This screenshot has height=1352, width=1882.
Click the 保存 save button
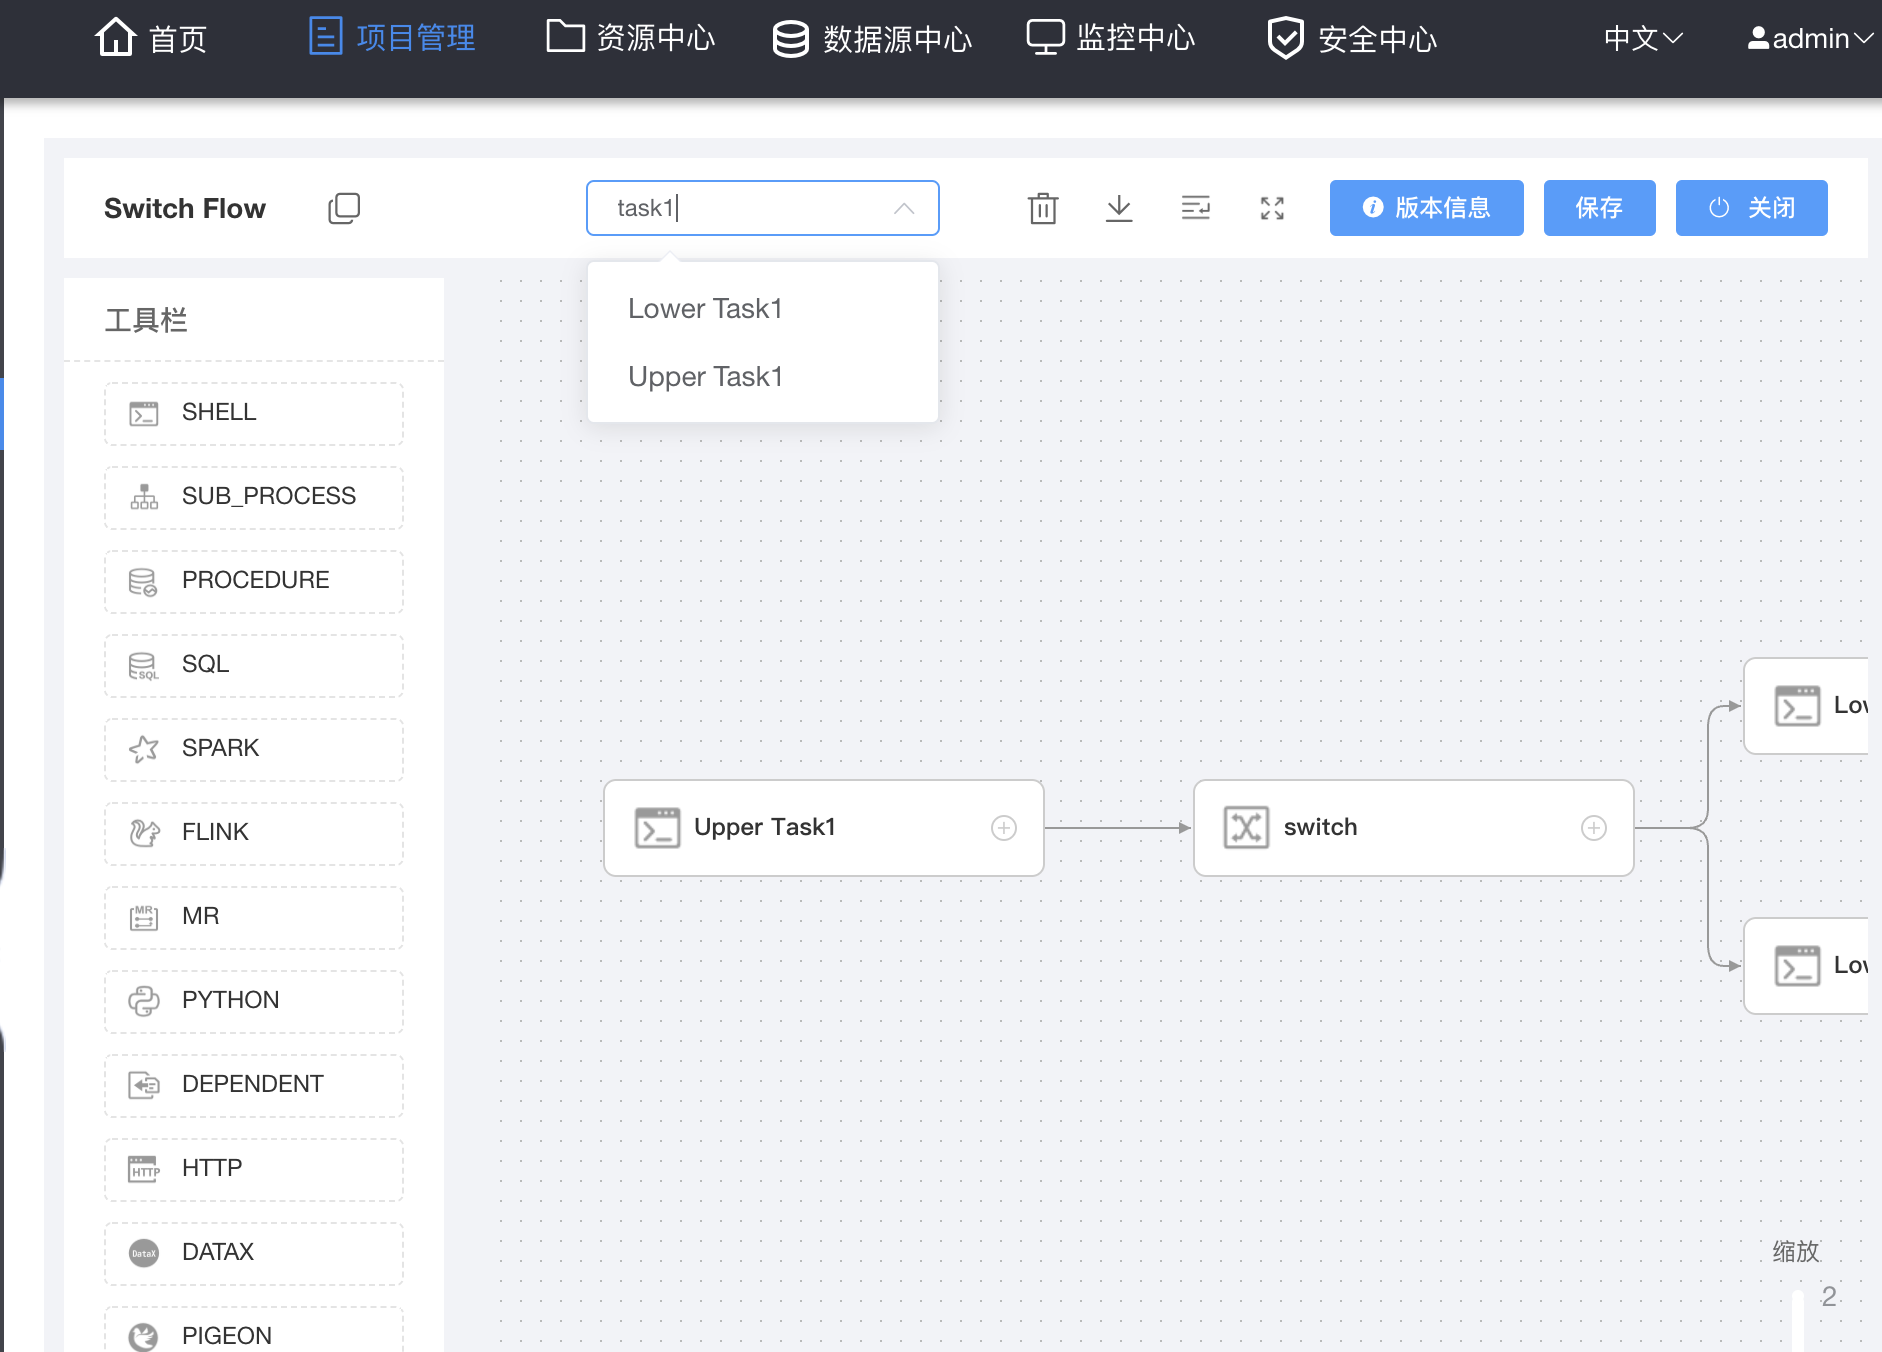pos(1600,208)
